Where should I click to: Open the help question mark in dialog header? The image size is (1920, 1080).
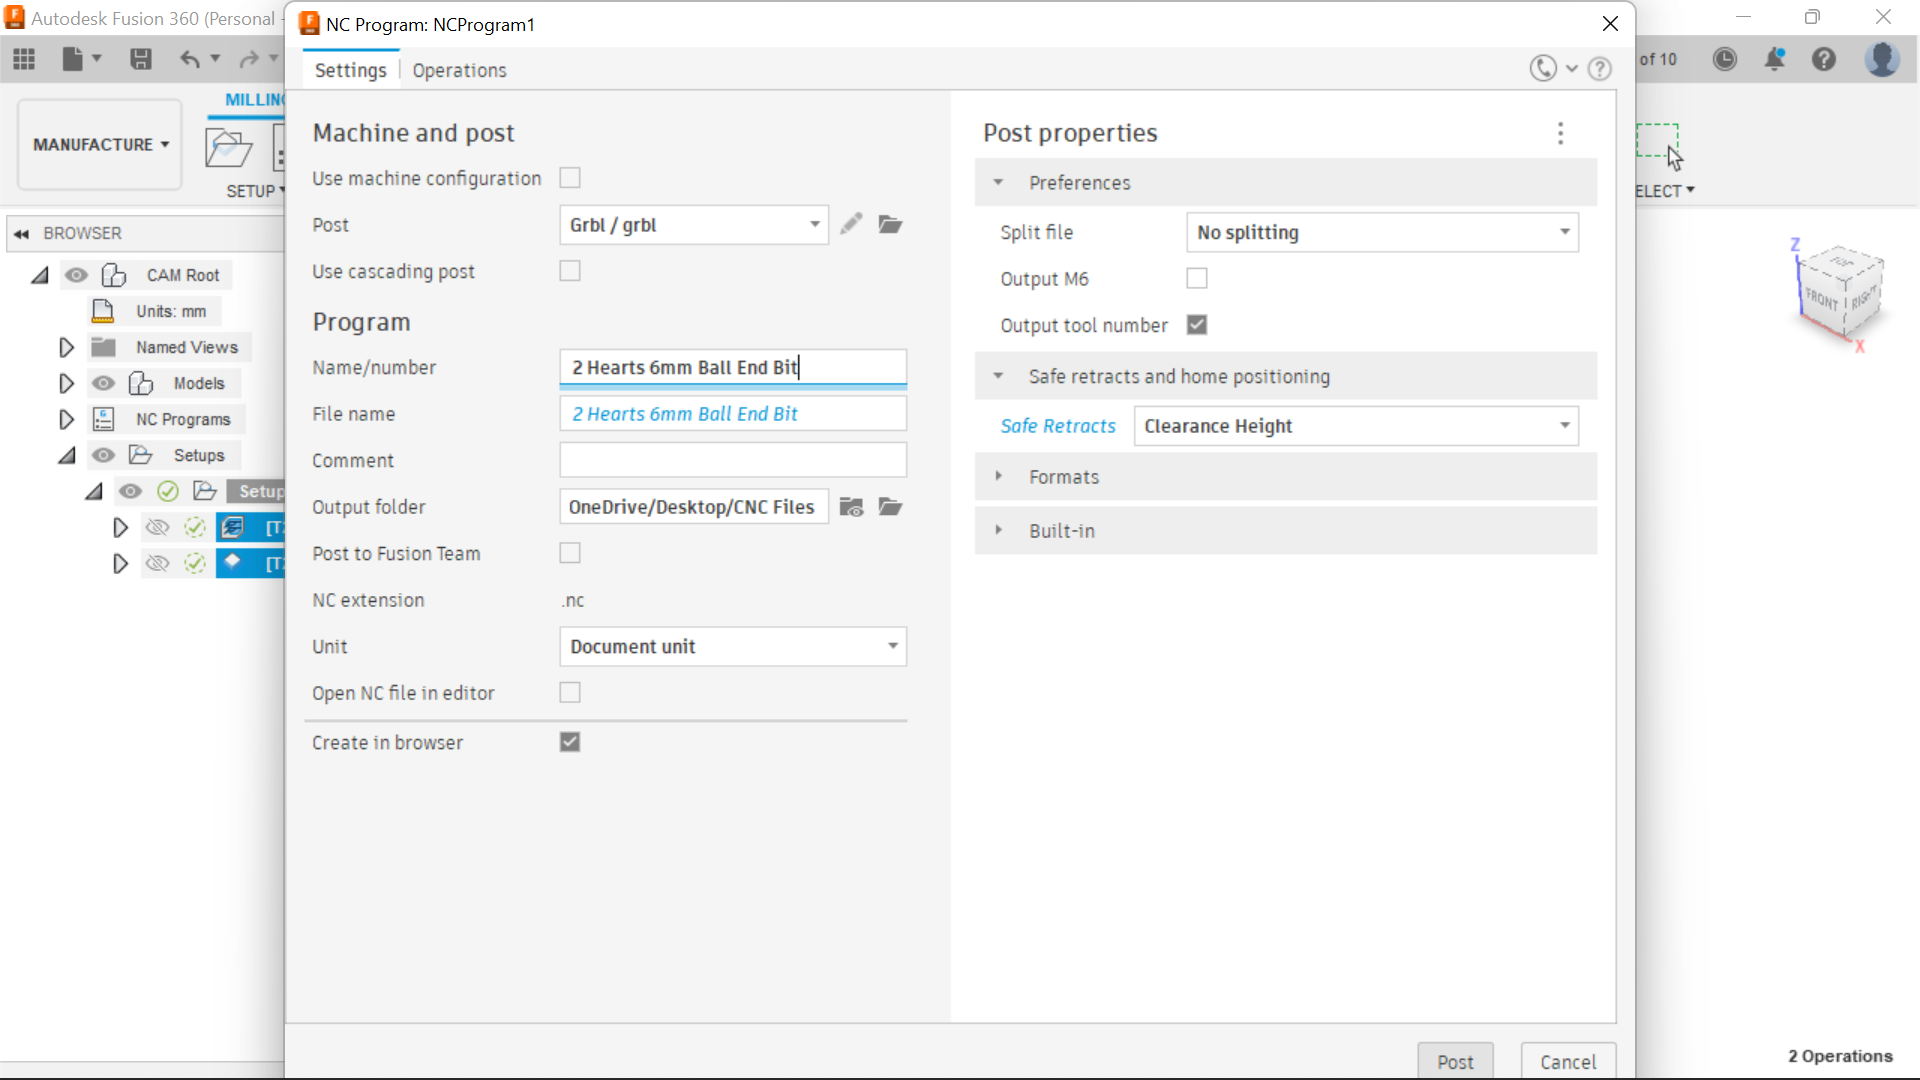click(1600, 69)
